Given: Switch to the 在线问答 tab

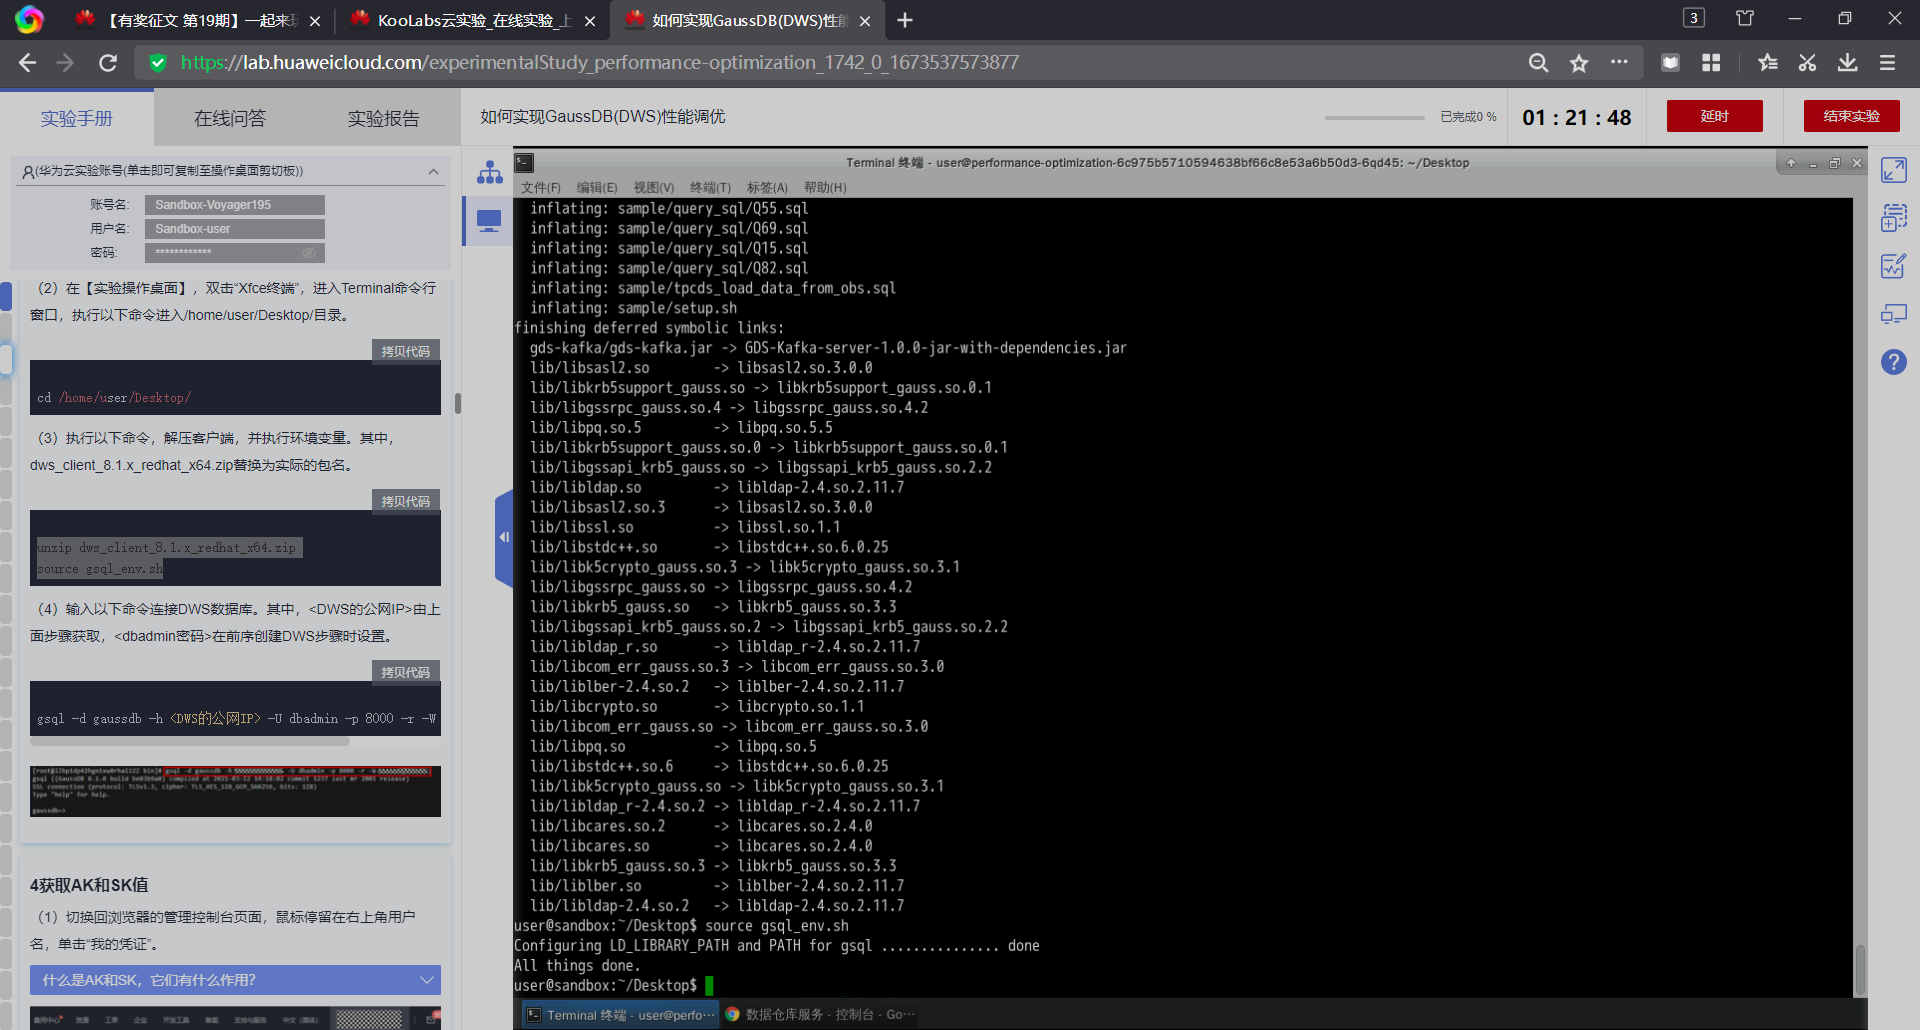Looking at the screenshot, I should pos(230,118).
